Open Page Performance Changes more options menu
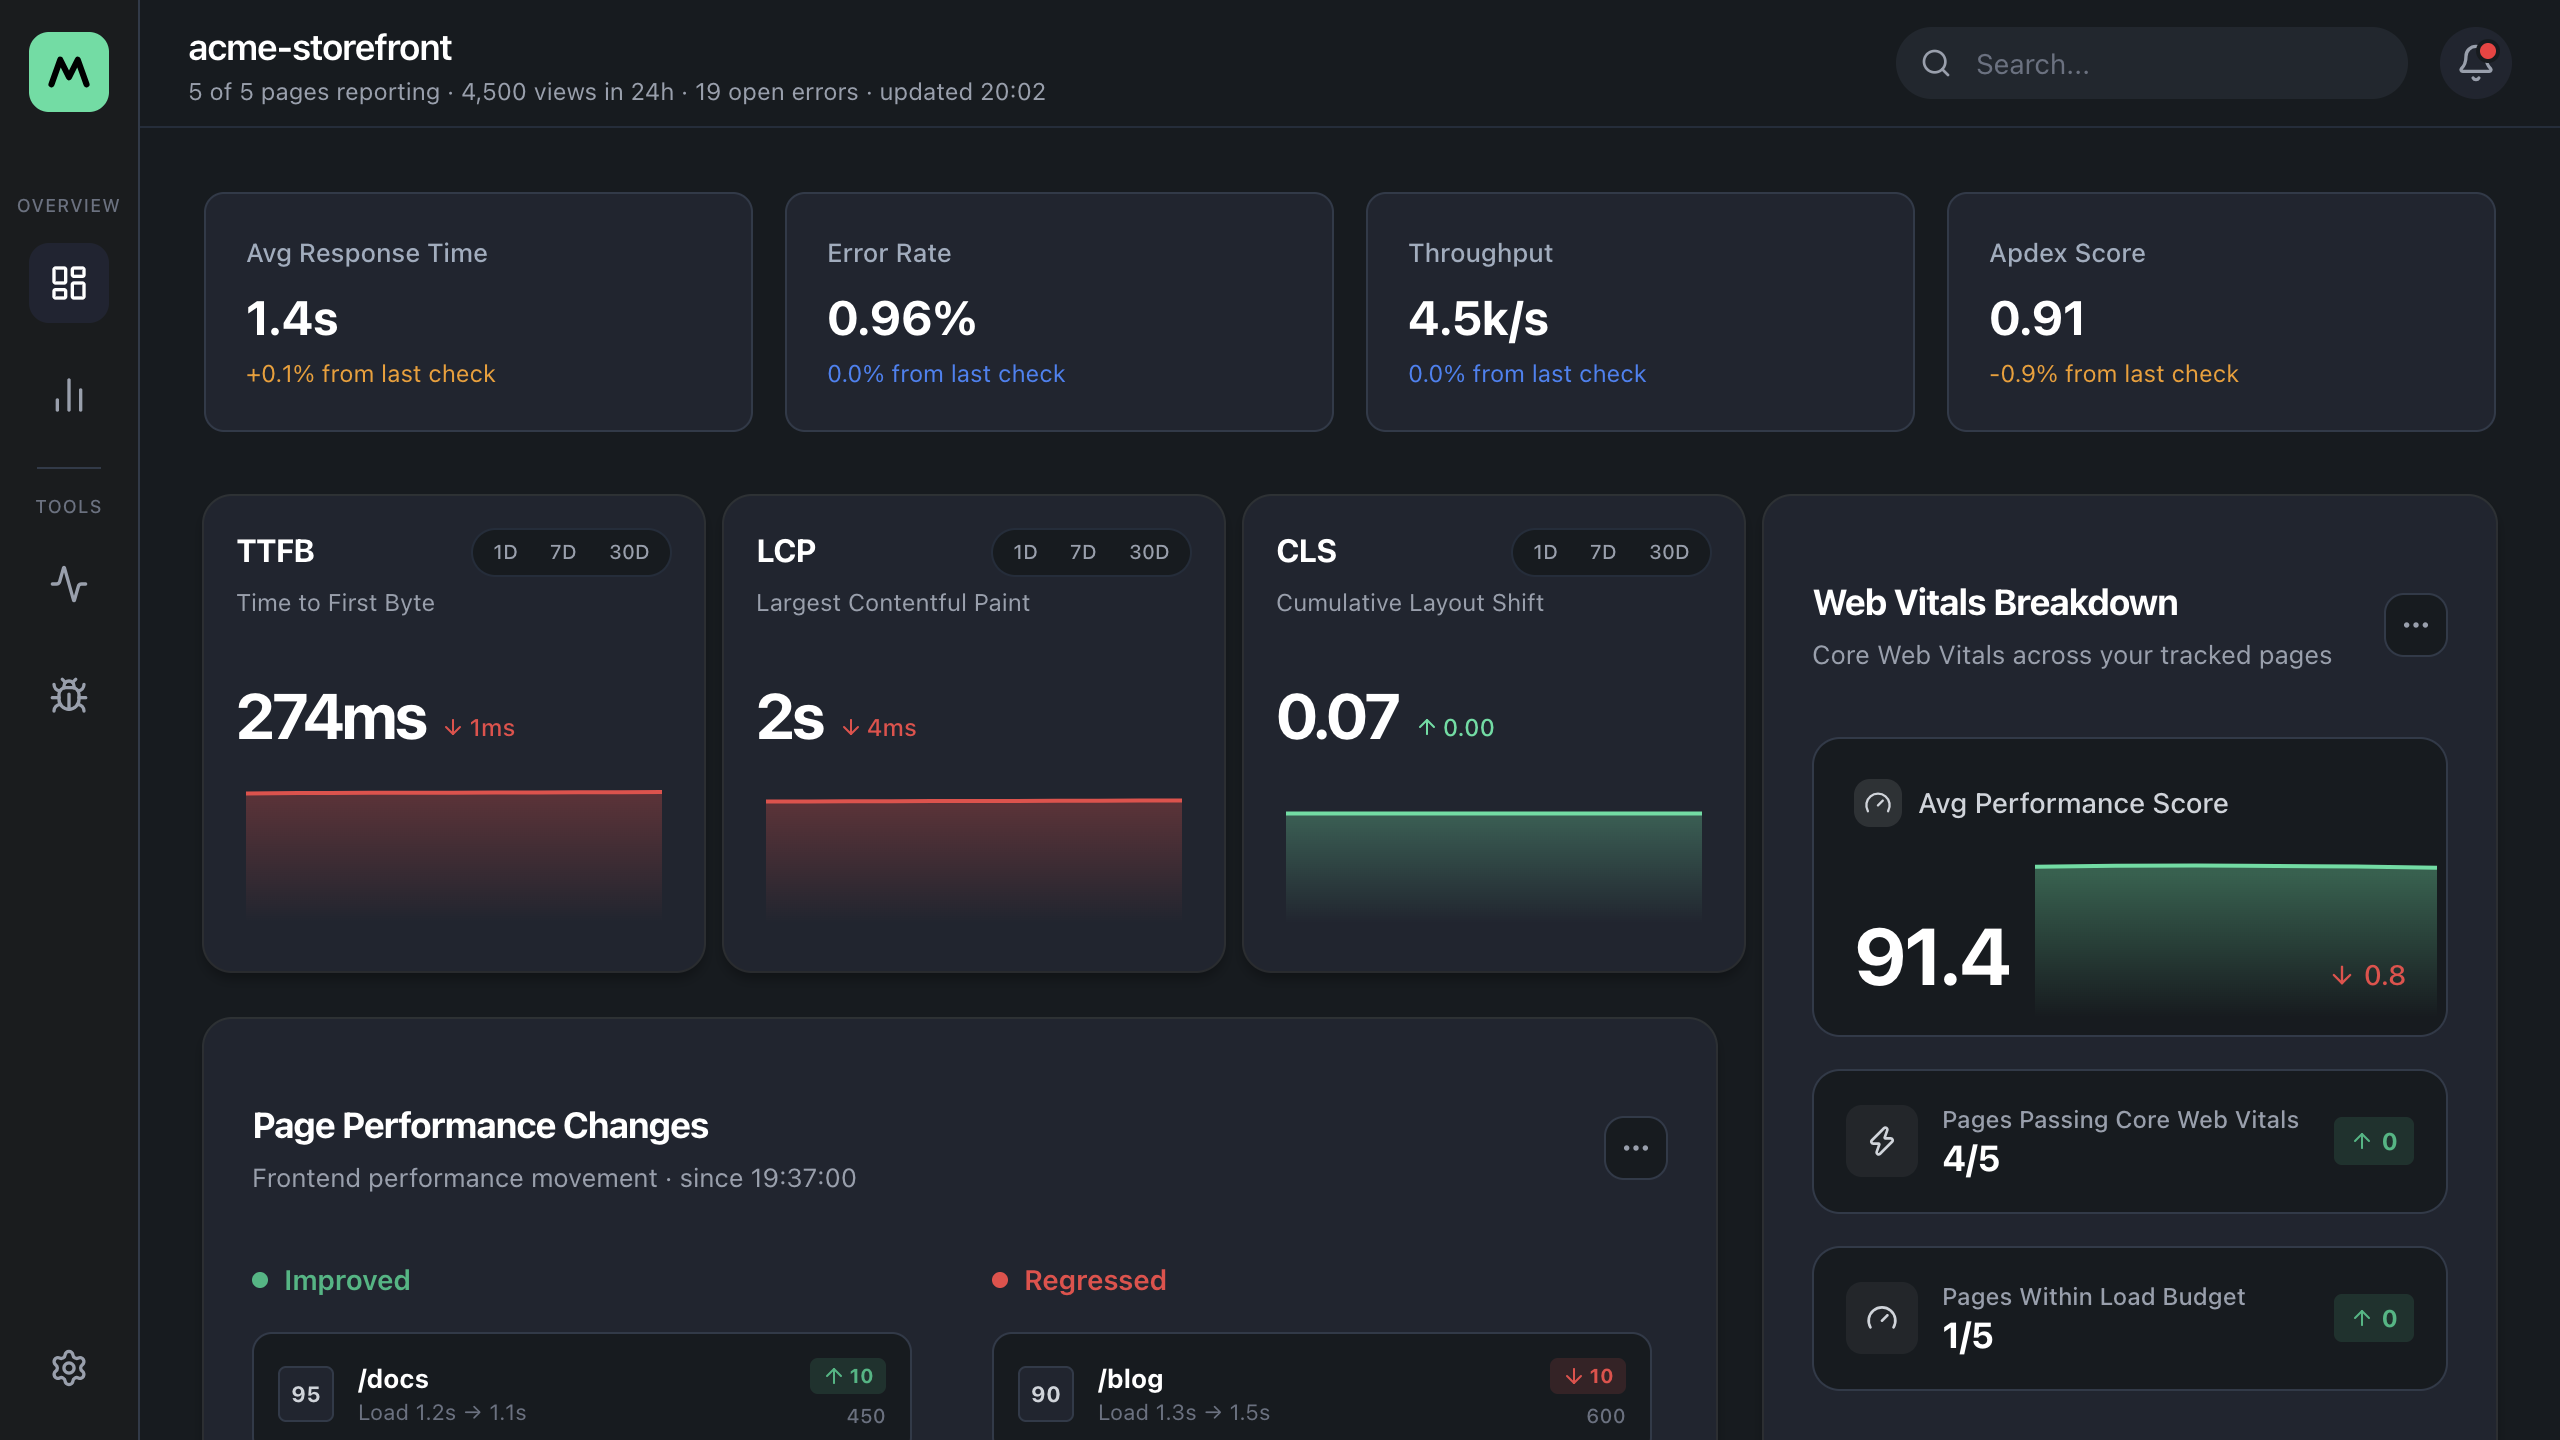Image resolution: width=2560 pixels, height=1440 pixels. [x=1636, y=1148]
